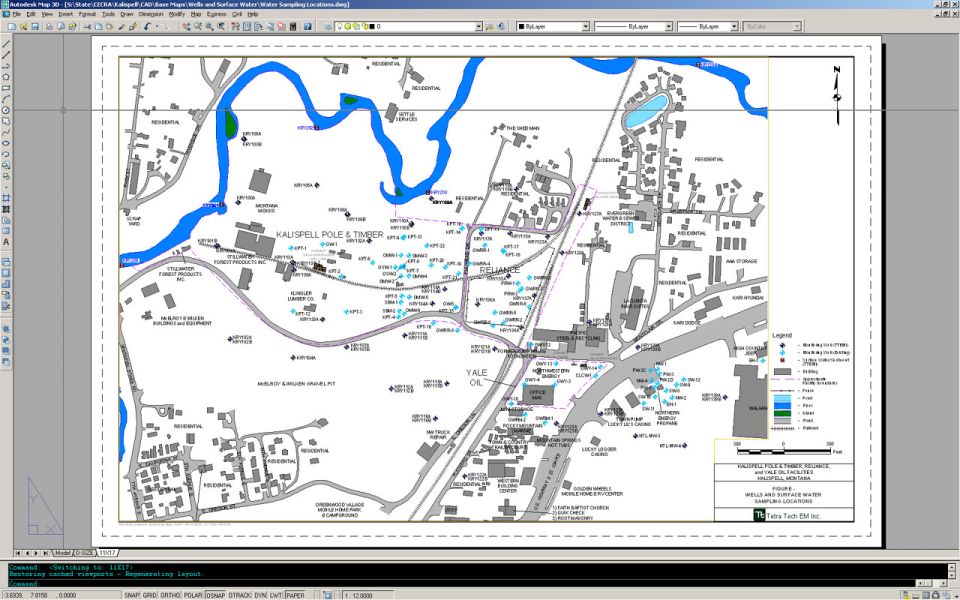Open the Express menu
The width and height of the screenshot is (960, 600).
[216, 13]
